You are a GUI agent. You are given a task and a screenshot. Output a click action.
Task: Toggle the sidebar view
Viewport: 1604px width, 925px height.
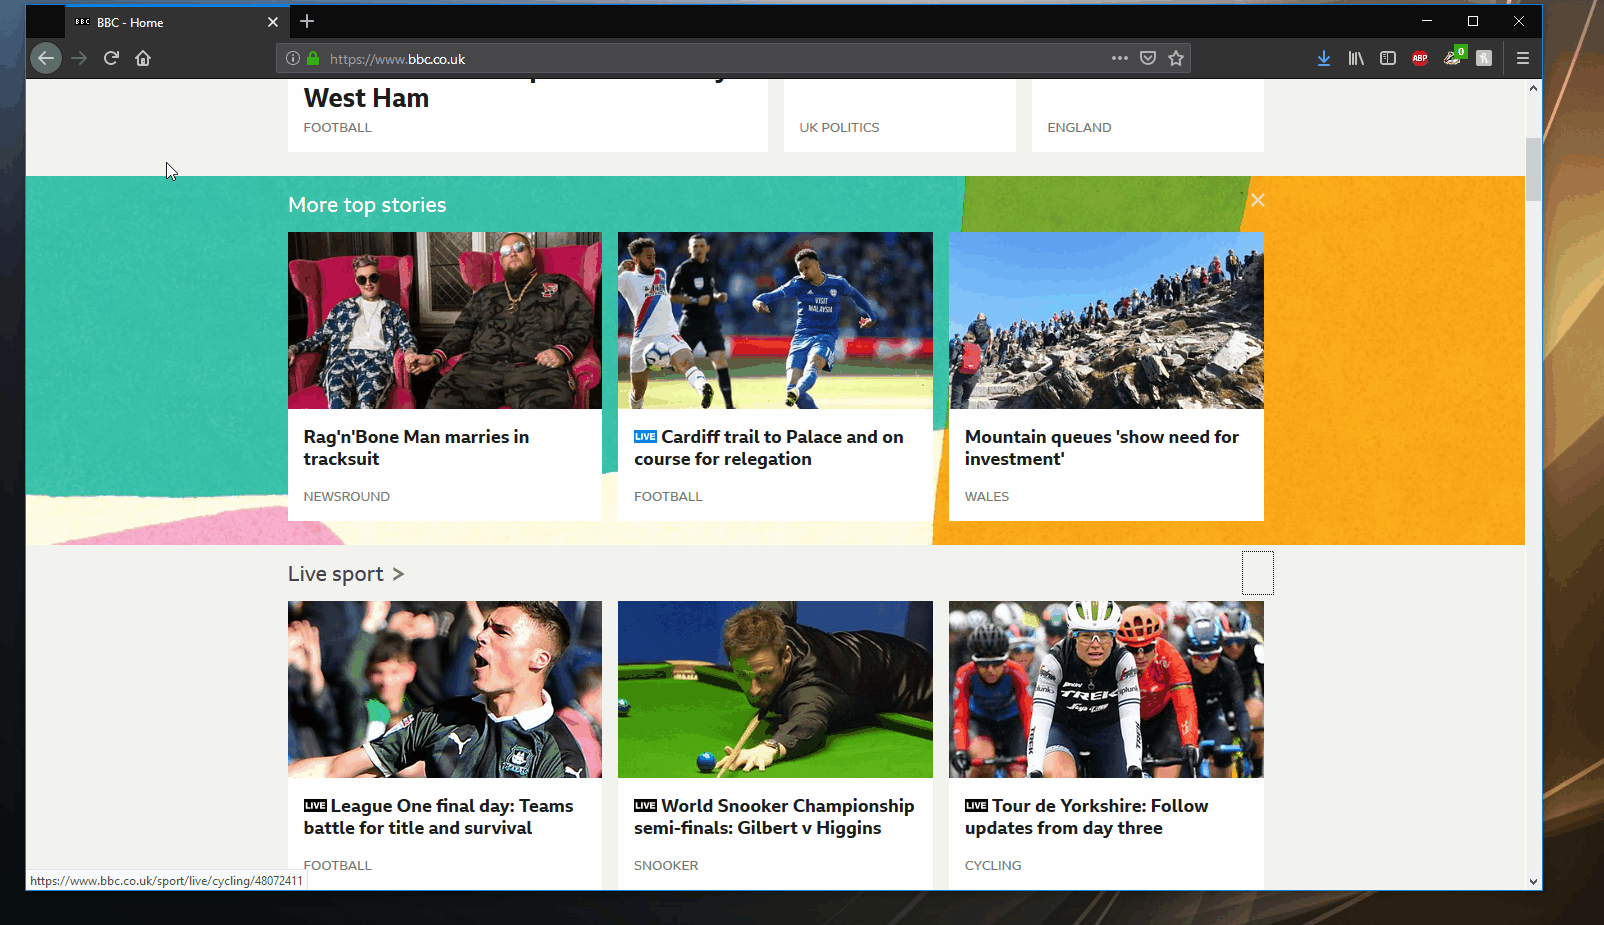pyautogui.click(x=1387, y=58)
